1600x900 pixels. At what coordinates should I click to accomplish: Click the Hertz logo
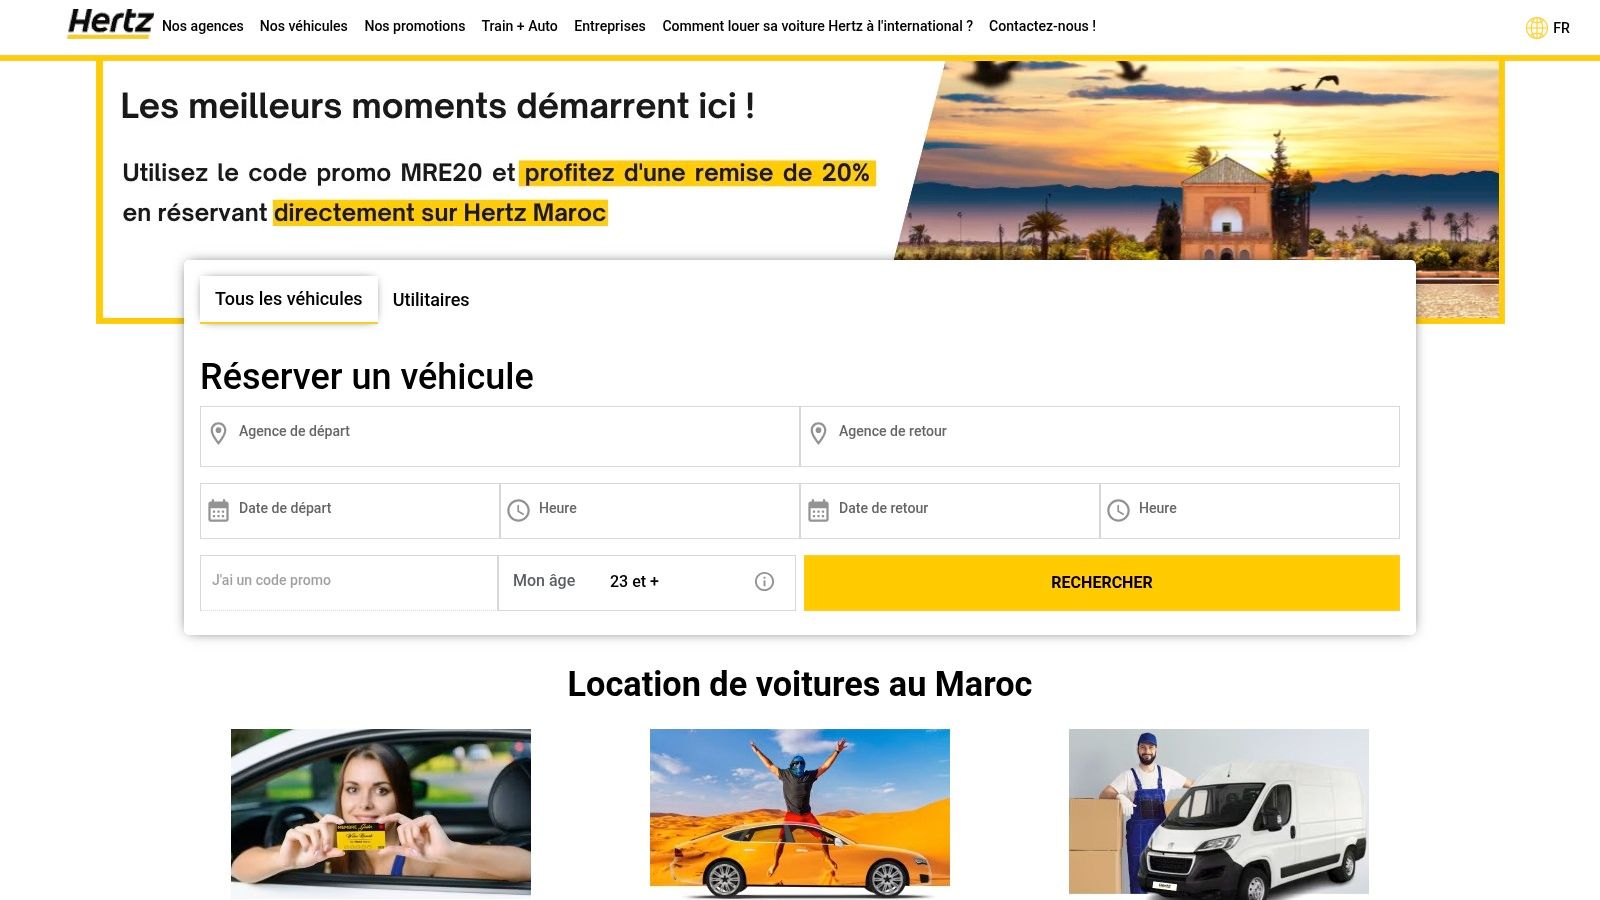[110, 23]
